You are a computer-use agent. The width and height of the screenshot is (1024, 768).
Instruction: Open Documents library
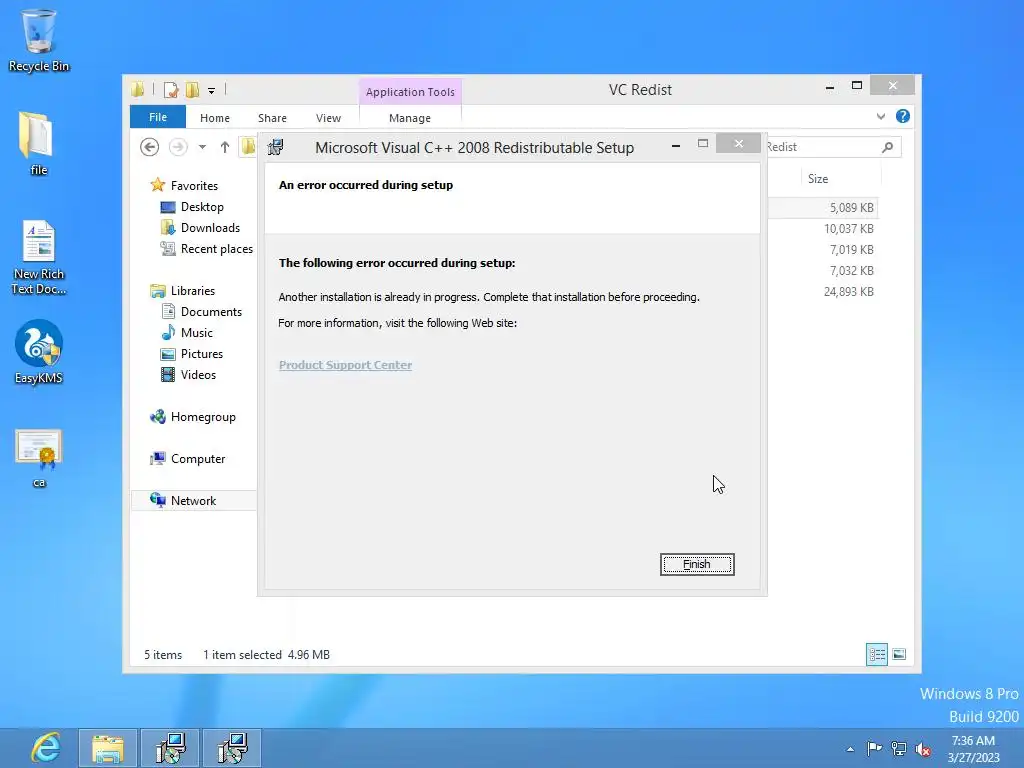(210, 312)
